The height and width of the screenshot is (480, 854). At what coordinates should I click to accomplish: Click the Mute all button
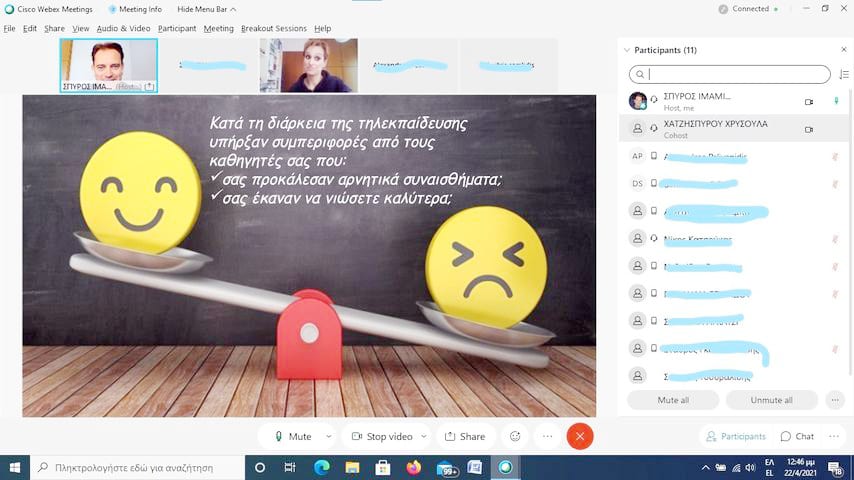[672, 399]
